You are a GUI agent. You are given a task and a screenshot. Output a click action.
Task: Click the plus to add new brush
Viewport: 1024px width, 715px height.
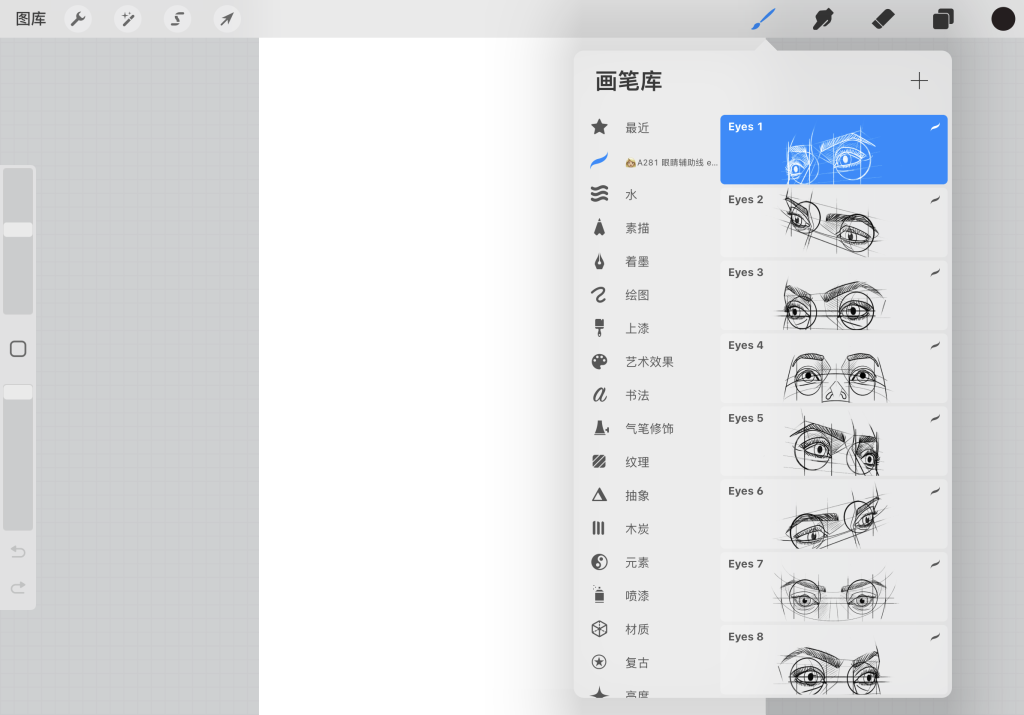pyautogui.click(x=919, y=81)
